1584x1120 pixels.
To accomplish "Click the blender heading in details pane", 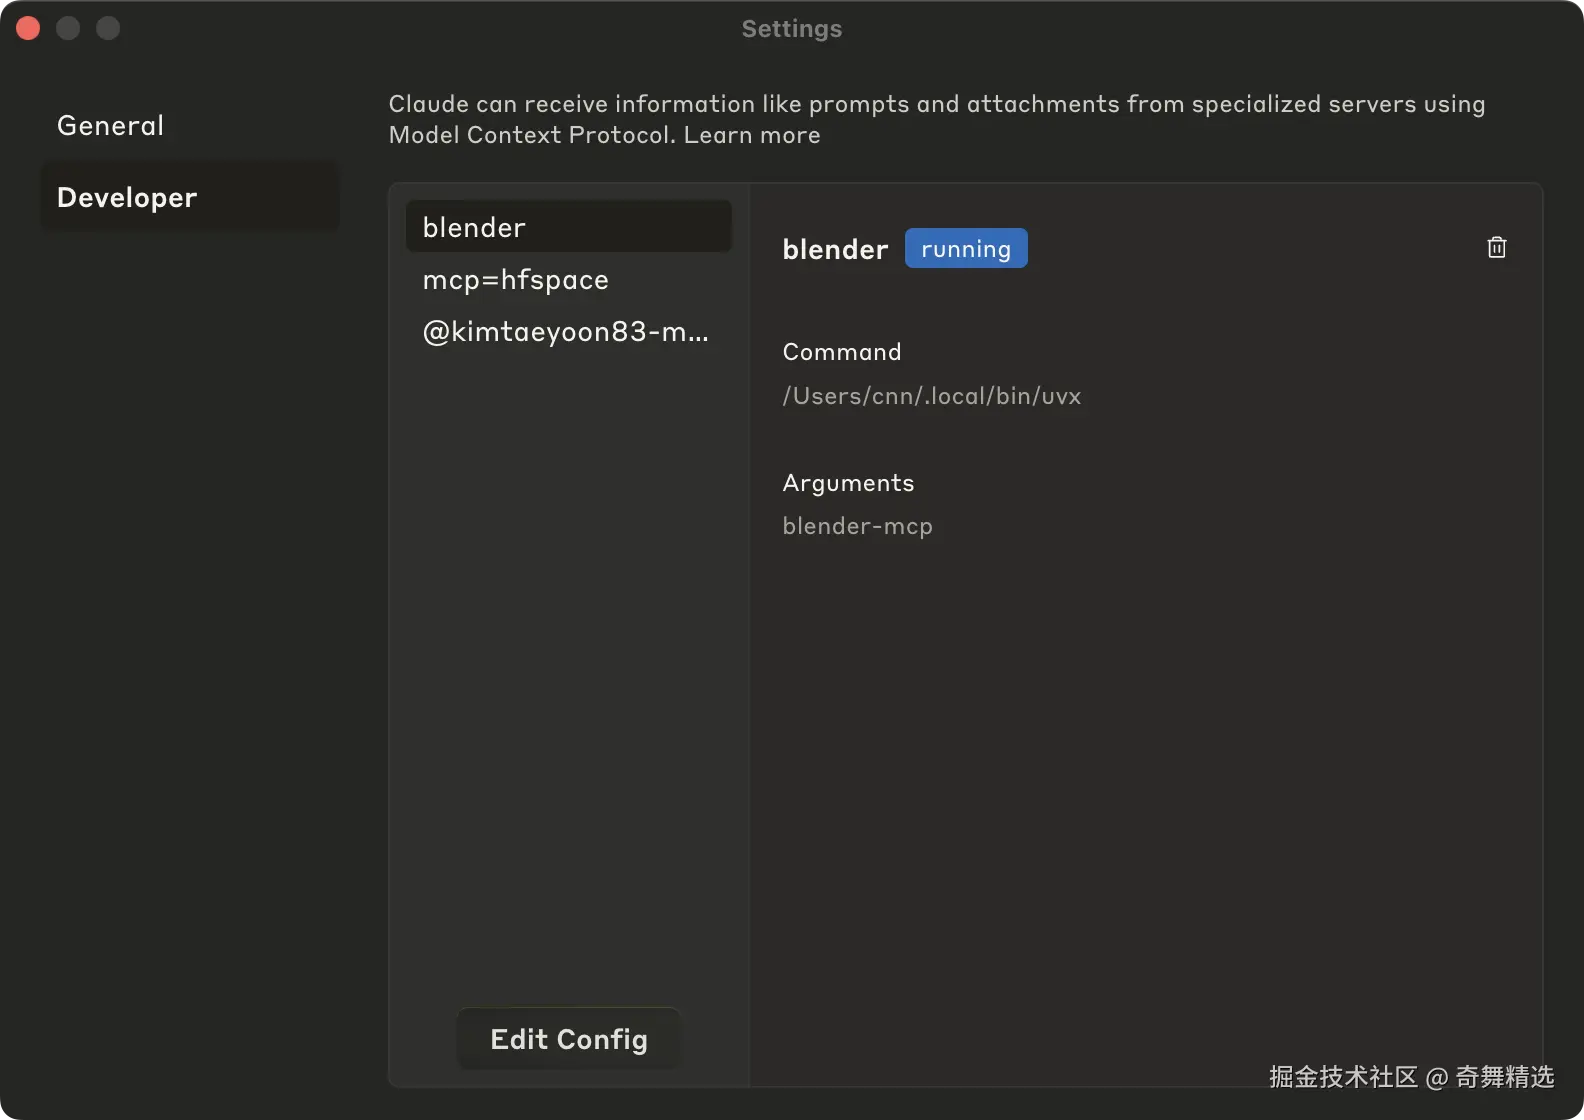I will (835, 249).
